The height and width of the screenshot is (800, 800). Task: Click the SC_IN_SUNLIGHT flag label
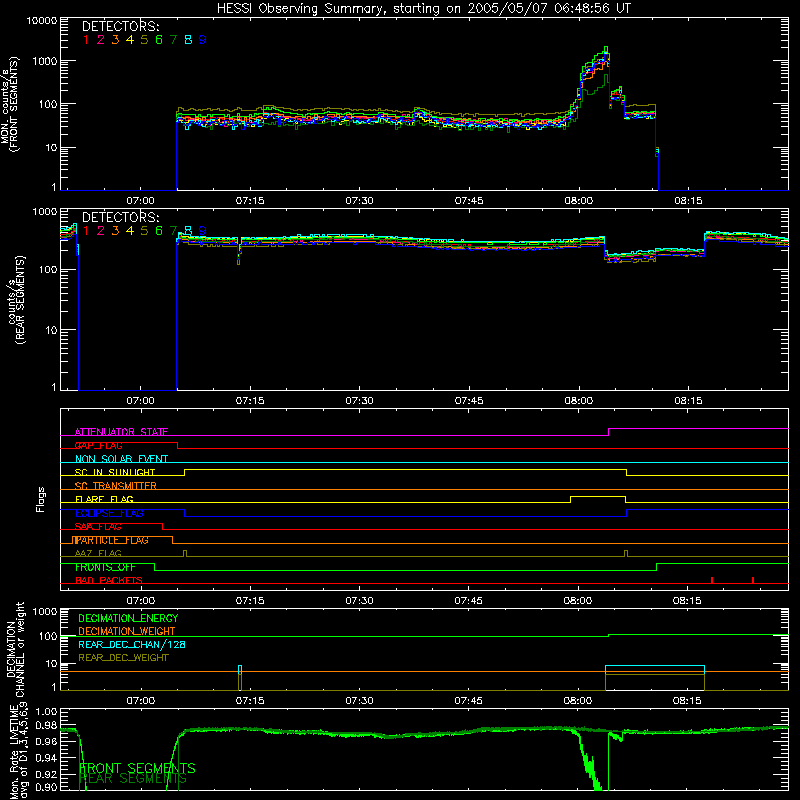[115, 472]
